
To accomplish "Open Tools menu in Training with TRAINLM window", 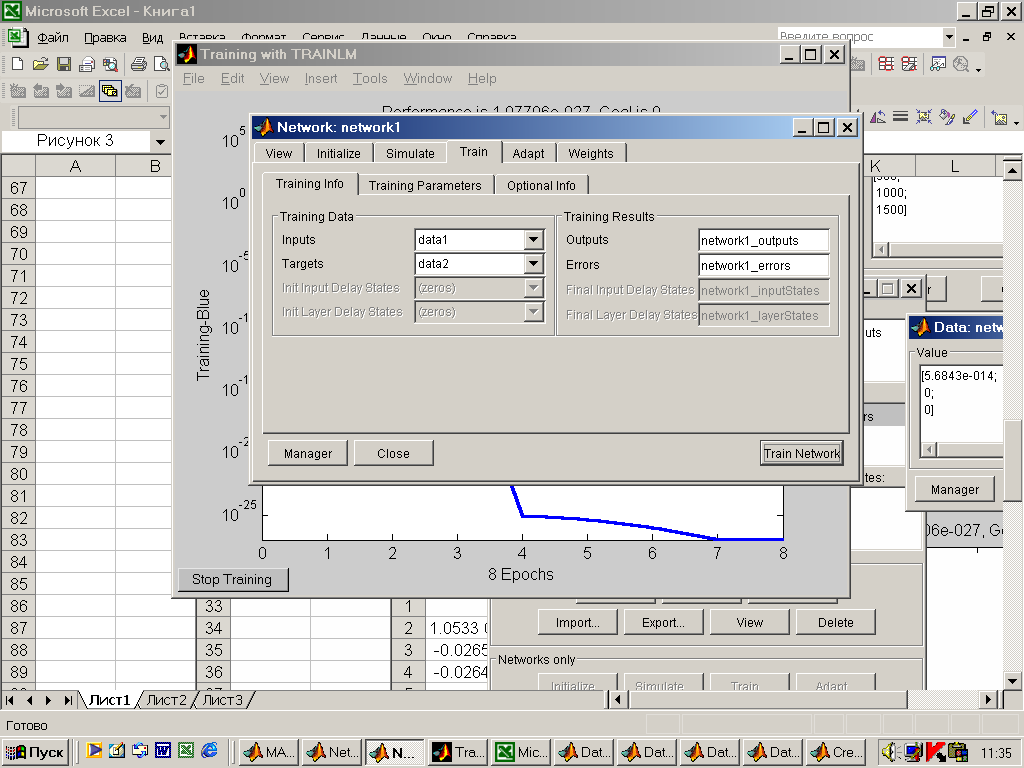I will pos(370,78).
